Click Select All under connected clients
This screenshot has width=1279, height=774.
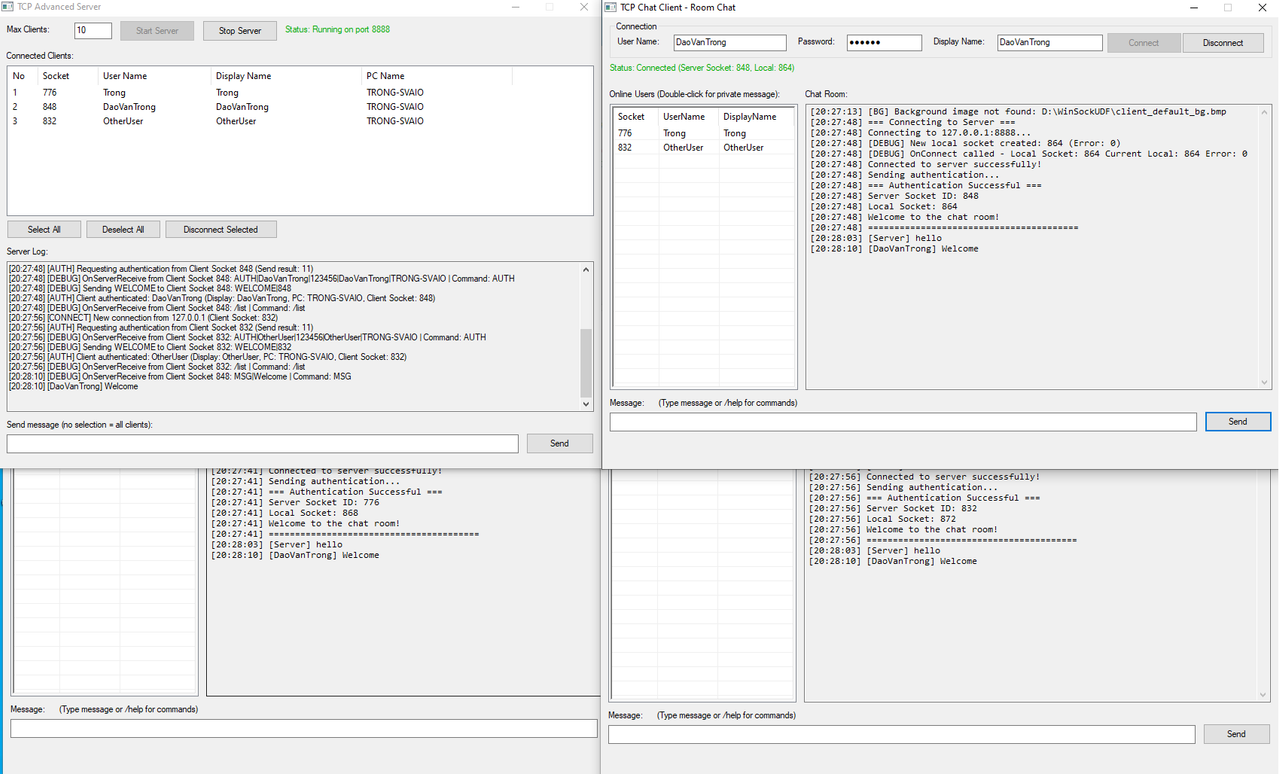pyautogui.click(x=44, y=229)
